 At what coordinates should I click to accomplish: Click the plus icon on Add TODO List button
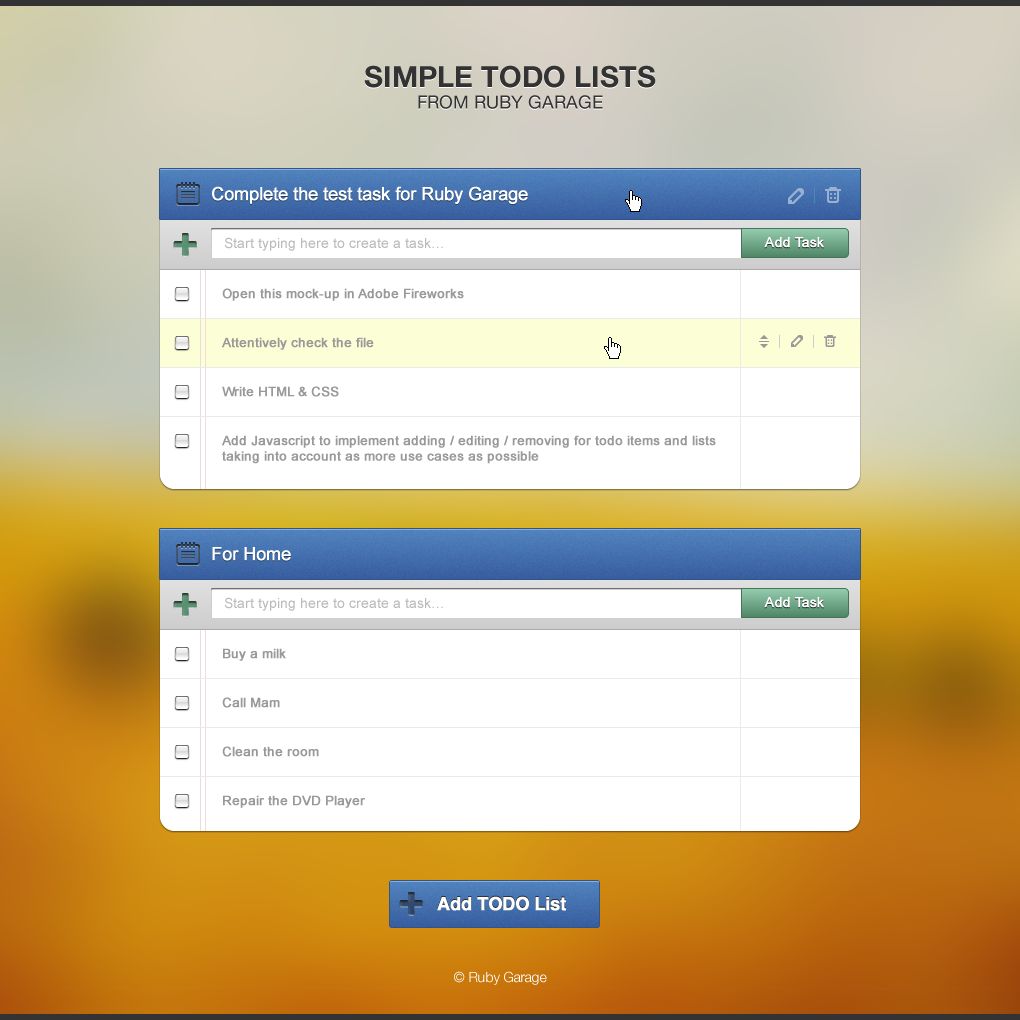(x=411, y=904)
